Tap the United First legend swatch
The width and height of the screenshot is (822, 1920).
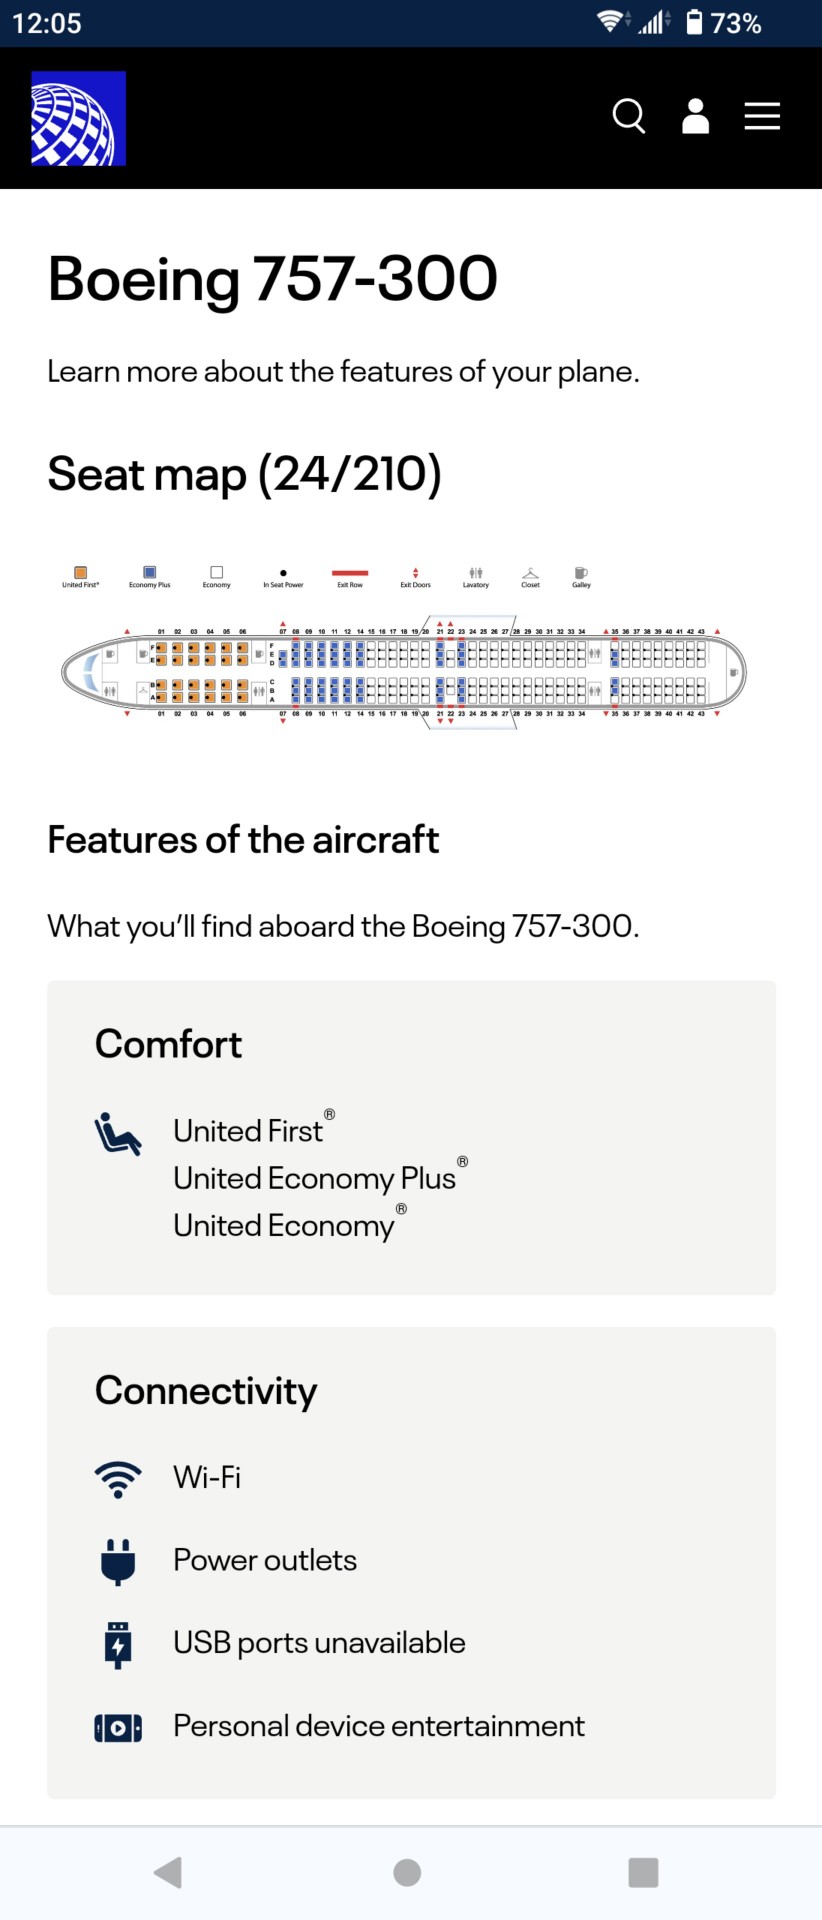(81, 573)
